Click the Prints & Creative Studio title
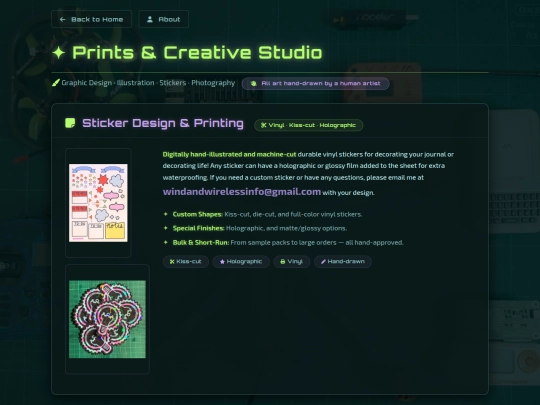 point(197,53)
